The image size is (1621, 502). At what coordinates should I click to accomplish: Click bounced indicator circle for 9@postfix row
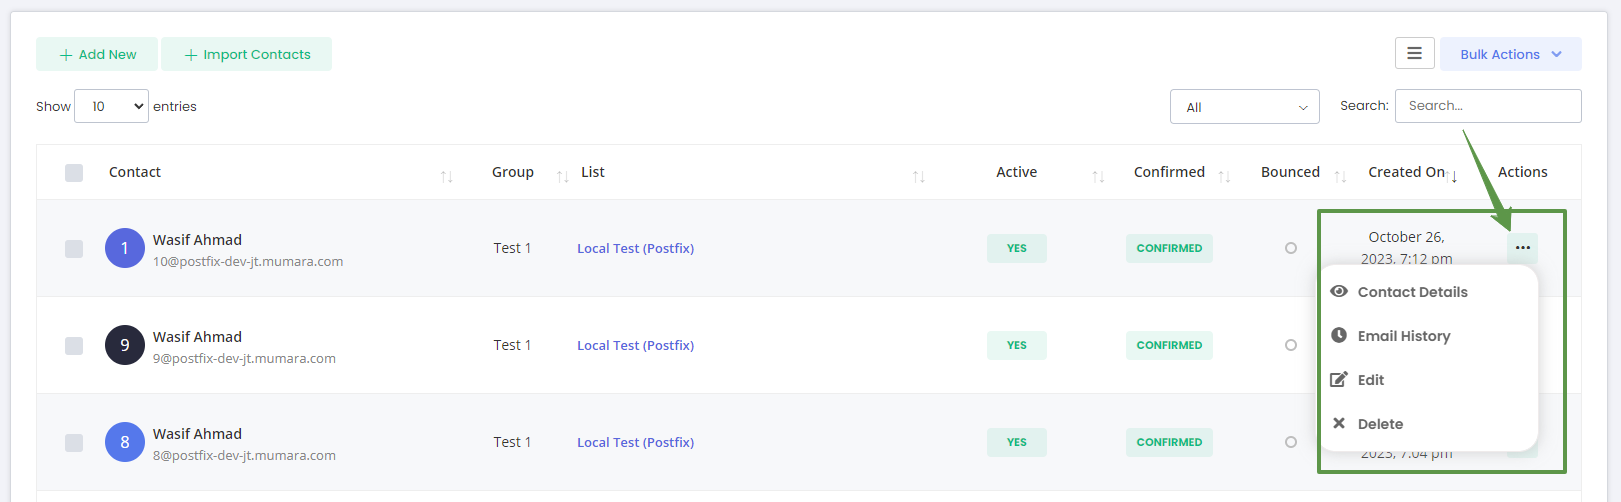1291,345
